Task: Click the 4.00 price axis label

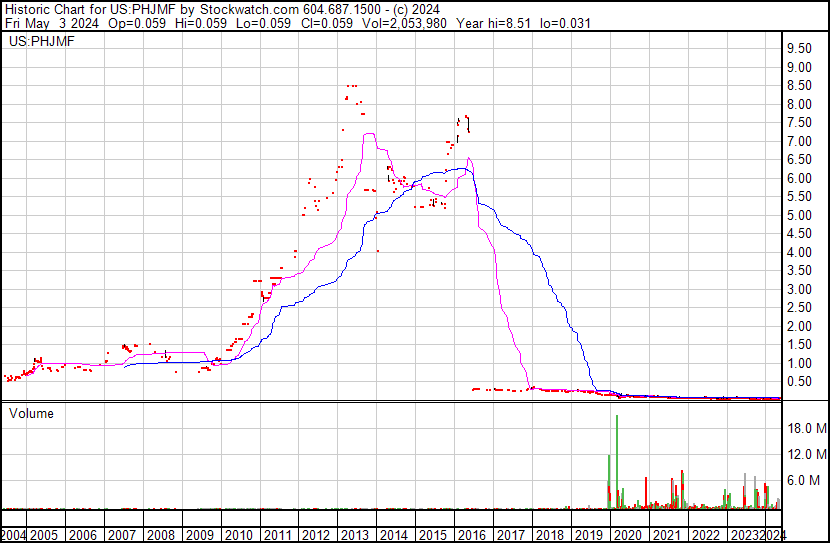Action: [x=799, y=252]
